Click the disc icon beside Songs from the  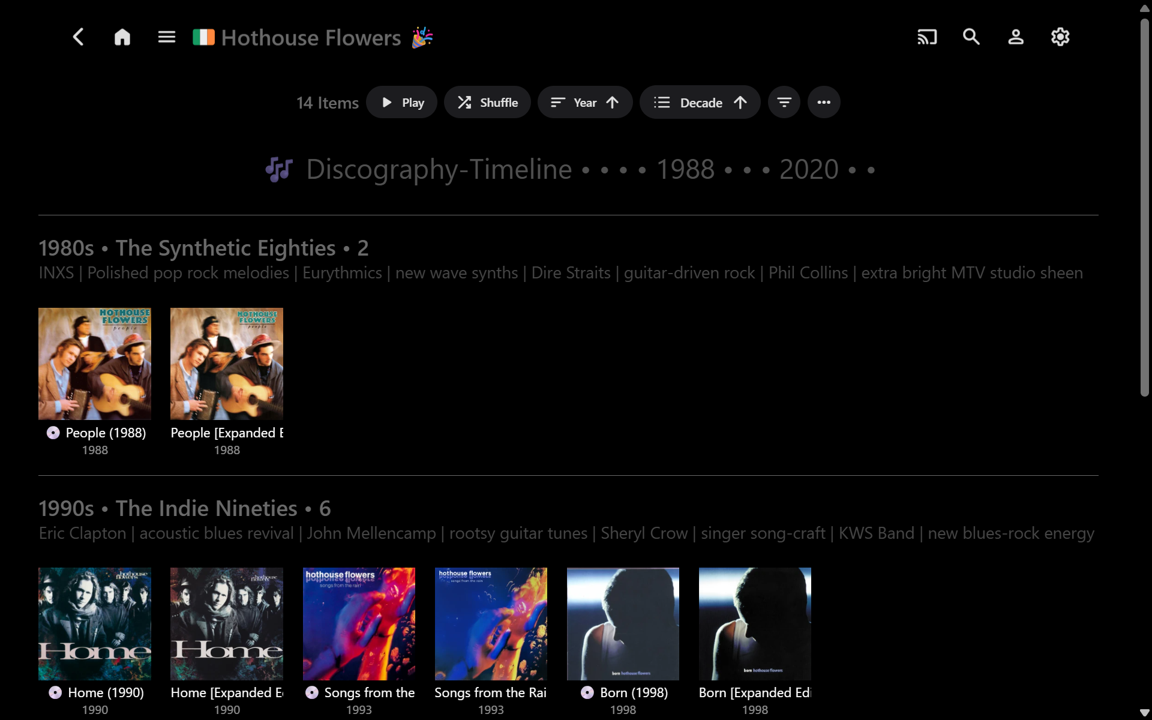point(312,692)
